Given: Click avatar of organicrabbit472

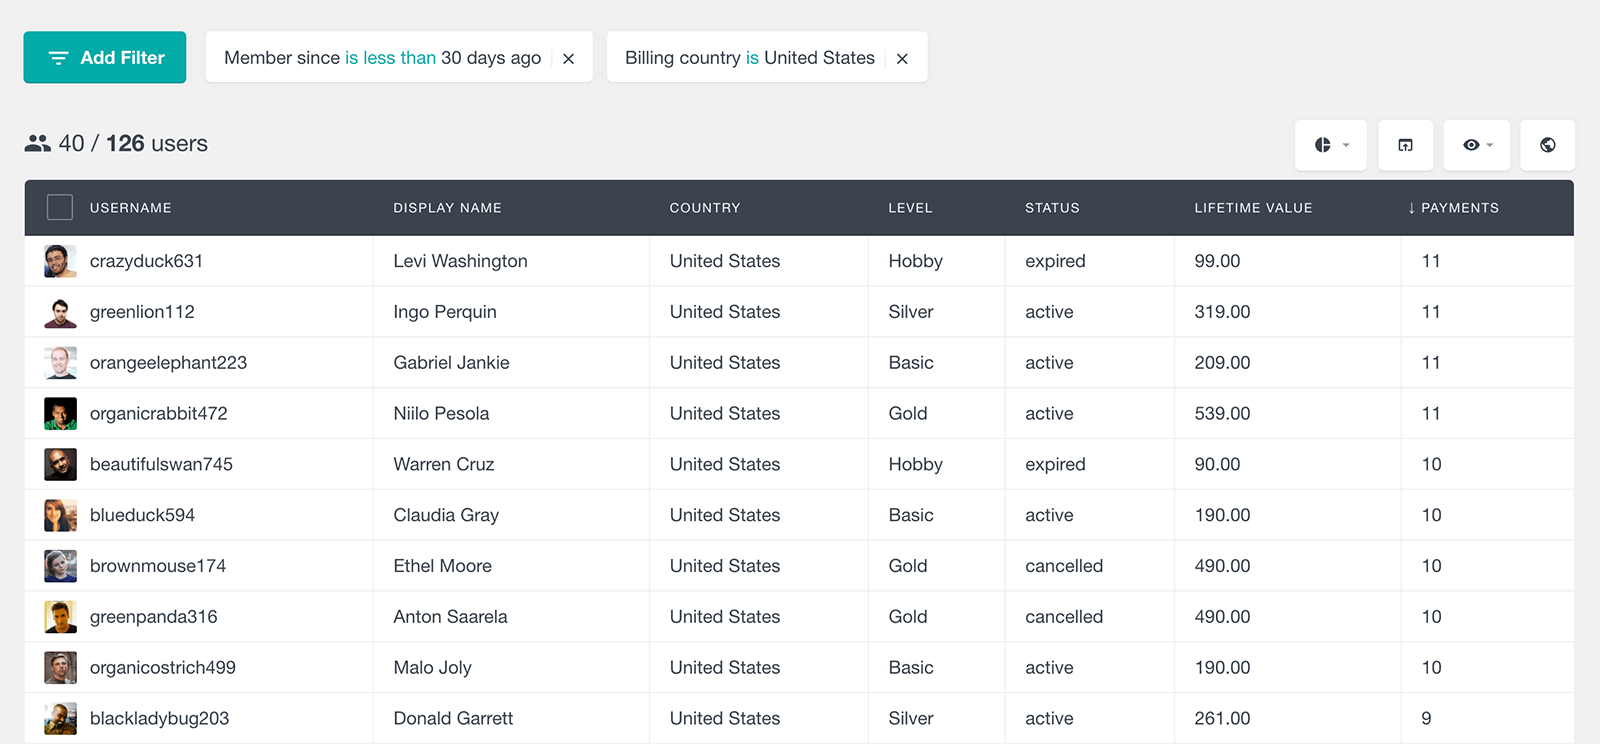Looking at the screenshot, I should 60,414.
